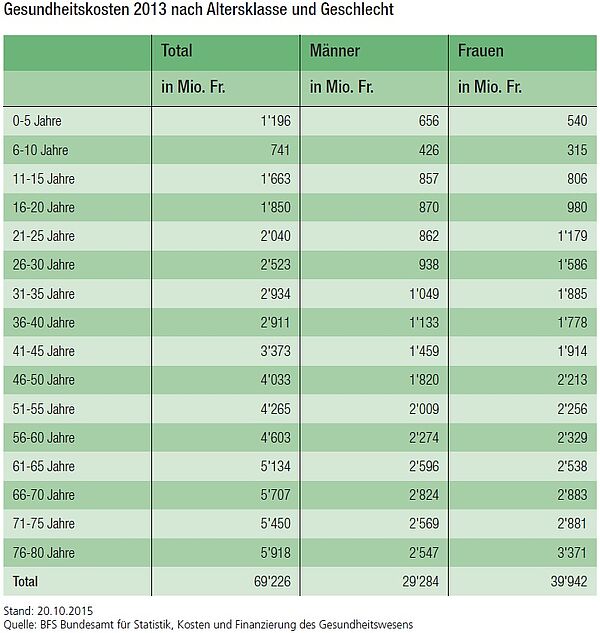Click the table title 'Gesundheitskosten 2013 nach Altersklasse und Geschlecht'
Image resolution: width=600 pixels, height=633 pixels.
point(198,11)
